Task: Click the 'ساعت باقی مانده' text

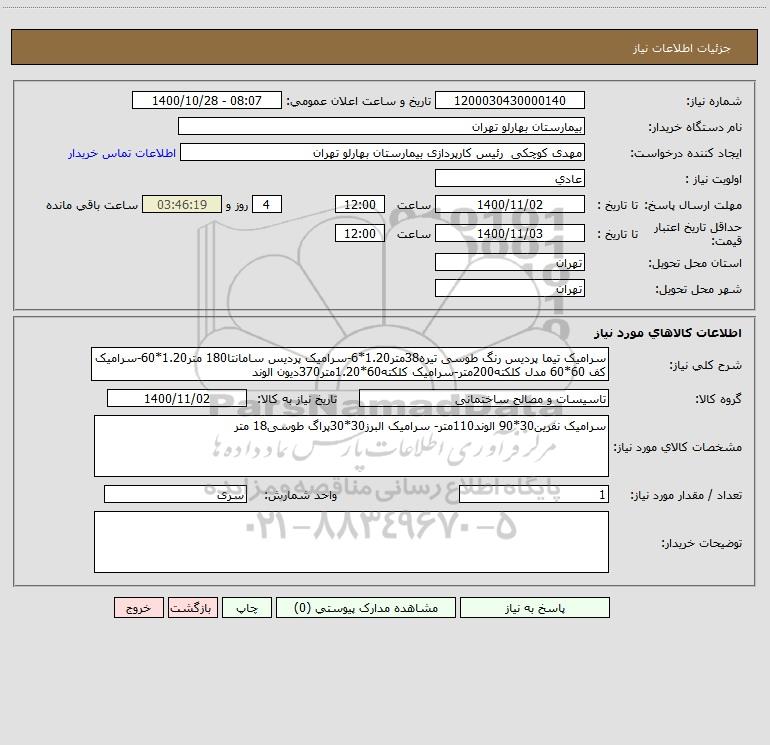Action: click(92, 205)
